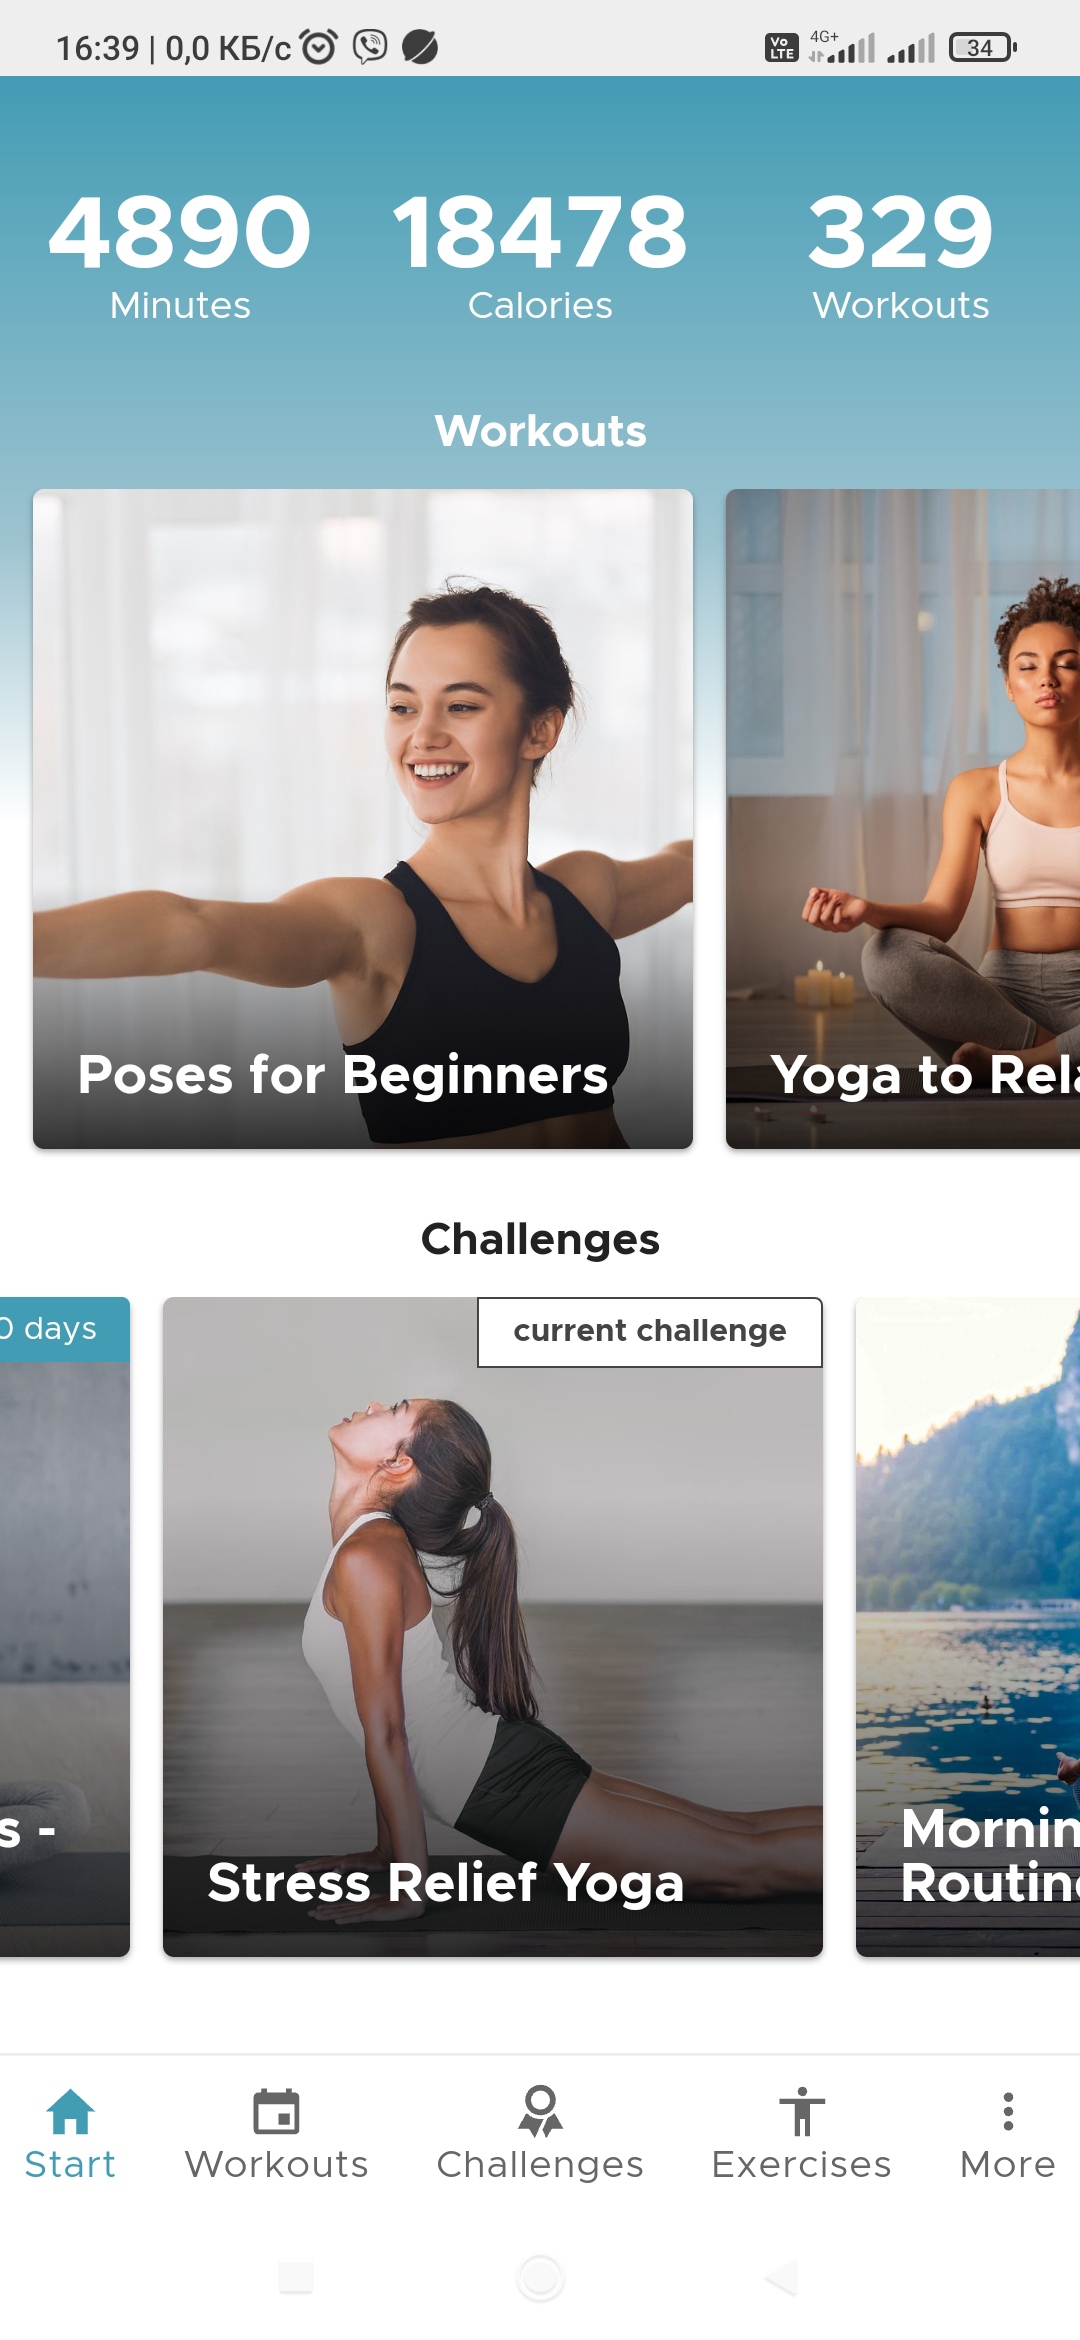The image size is (1080, 2340).
Task: Tap the Start home icon
Action: [70, 2111]
